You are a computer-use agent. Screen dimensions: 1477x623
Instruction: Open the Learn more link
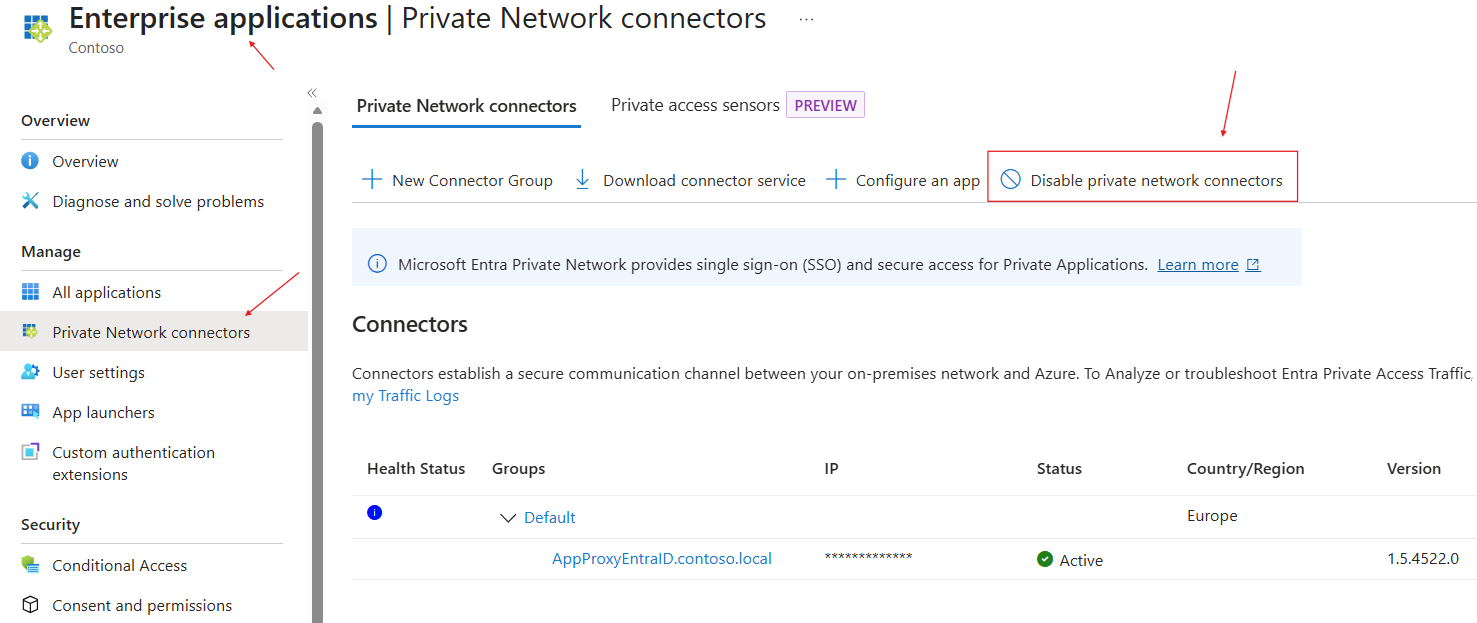tap(1198, 265)
